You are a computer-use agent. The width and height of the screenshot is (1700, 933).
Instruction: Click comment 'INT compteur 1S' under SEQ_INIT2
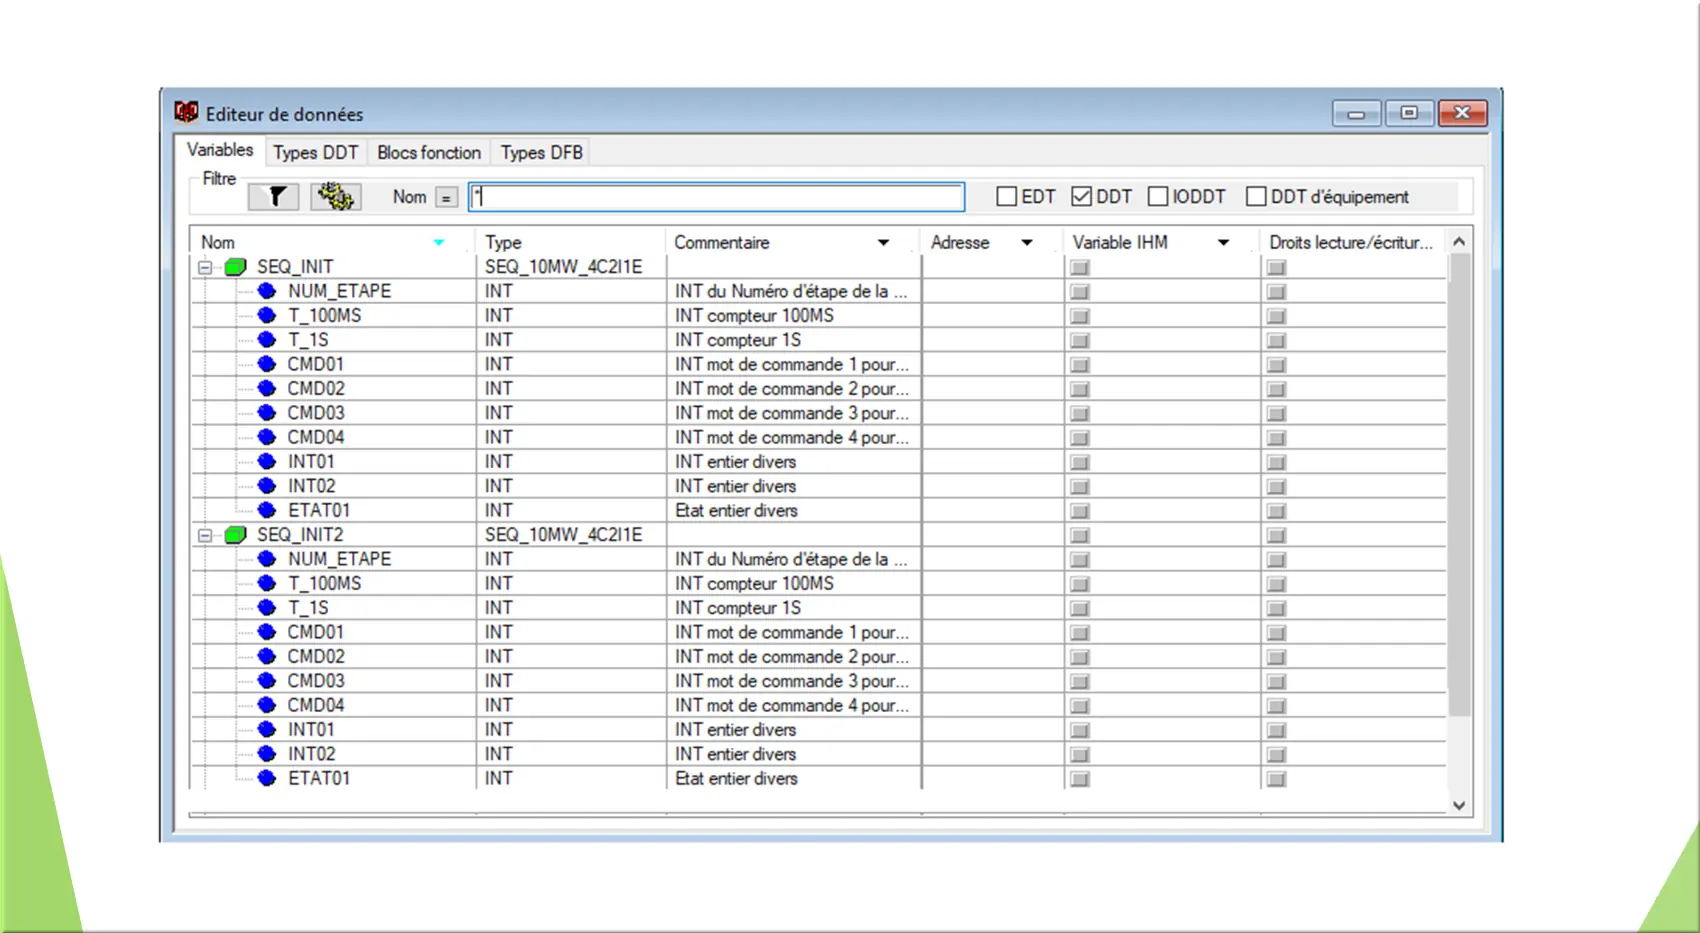click(x=738, y=608)
